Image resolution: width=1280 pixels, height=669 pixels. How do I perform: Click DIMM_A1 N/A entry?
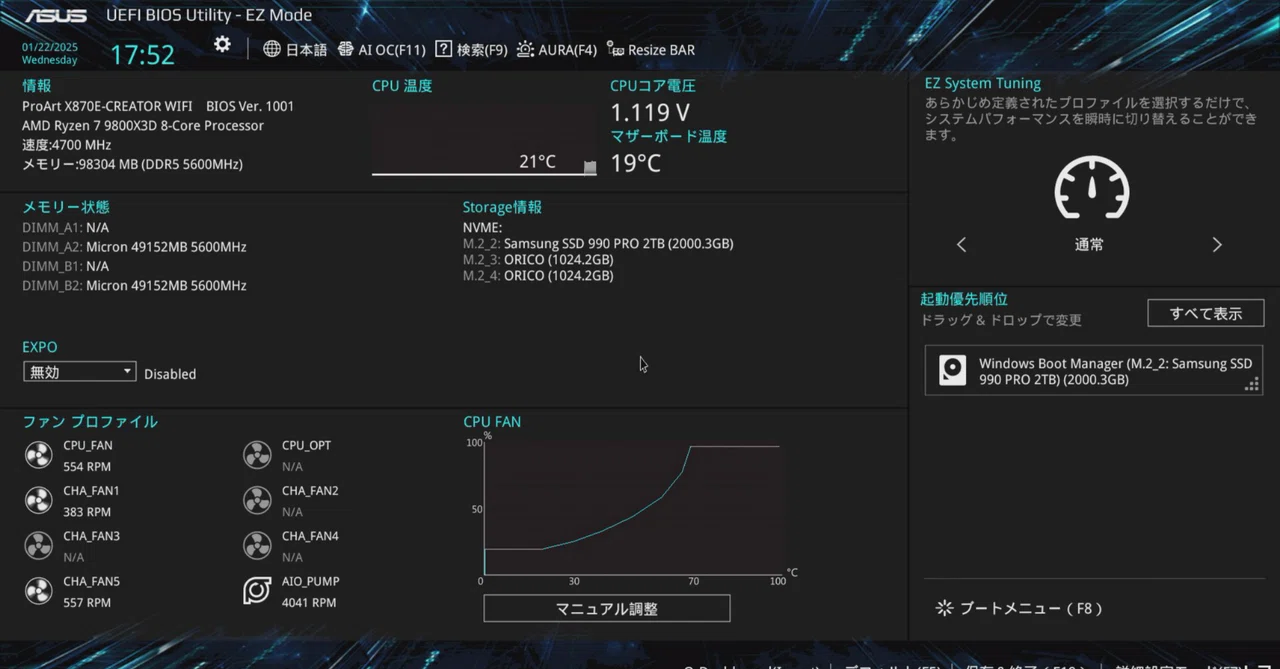tap(65, 228)
